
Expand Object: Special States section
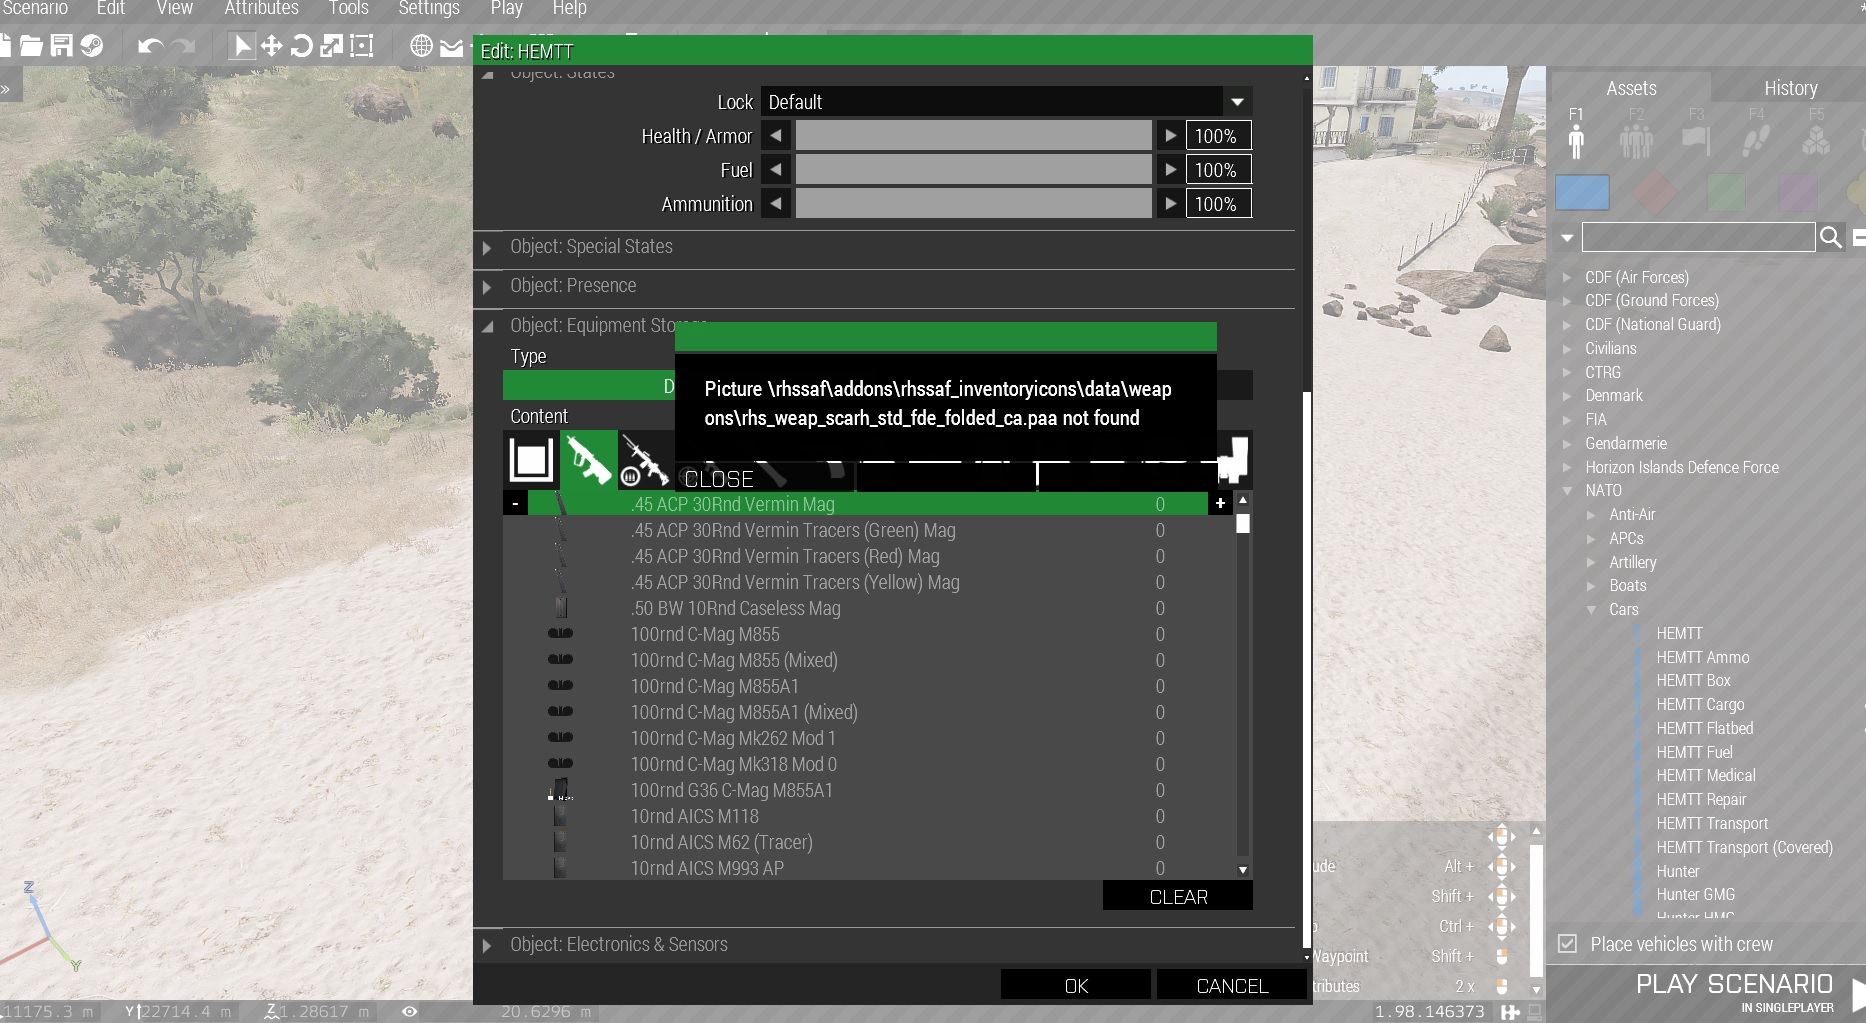tap(591, 247)
